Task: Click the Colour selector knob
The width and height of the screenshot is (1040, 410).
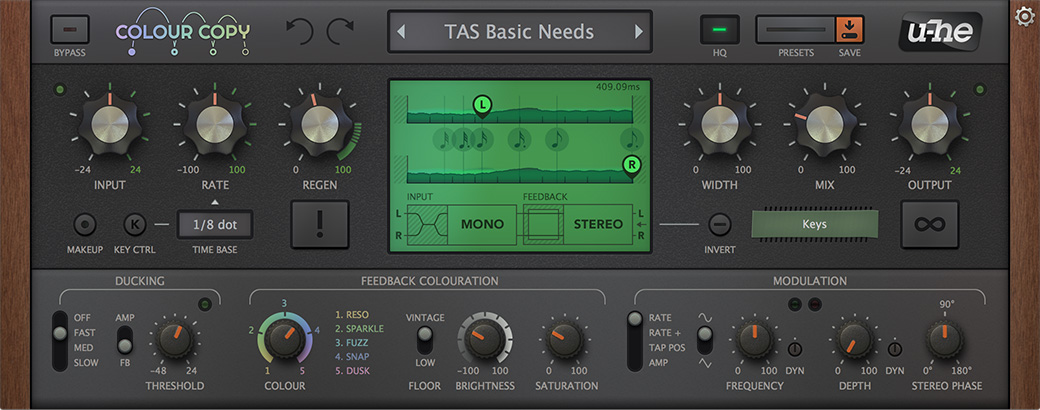Action: coord(285,340)
